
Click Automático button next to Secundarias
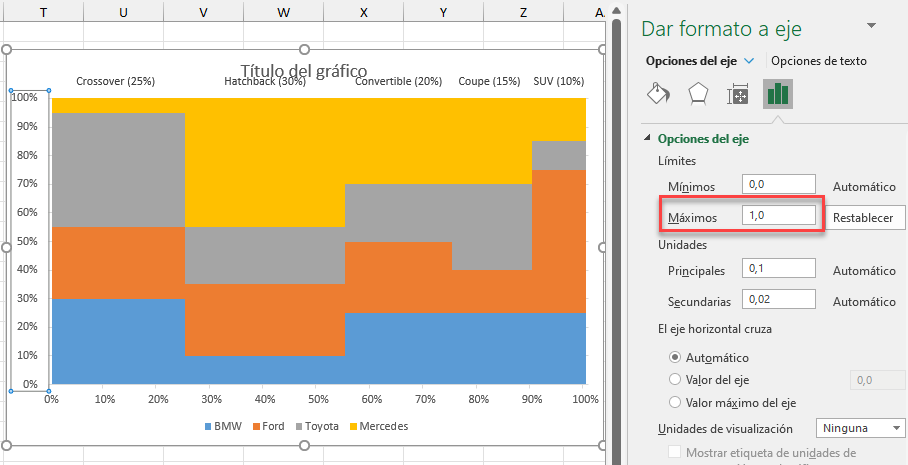[864, 302]
